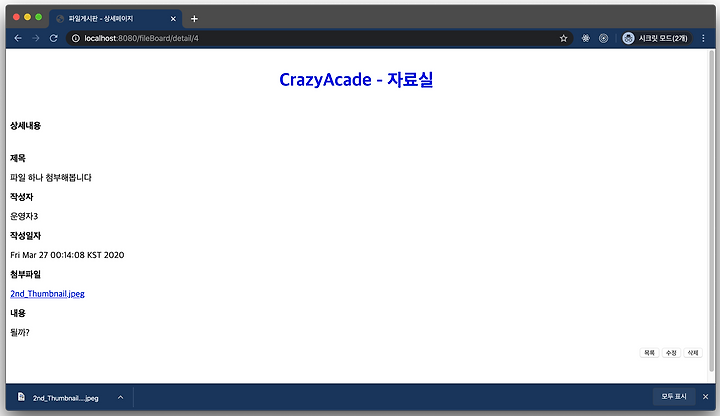Open the downloaded 2nd_Thumbnail jpeg in the download bar

[66, 398]
